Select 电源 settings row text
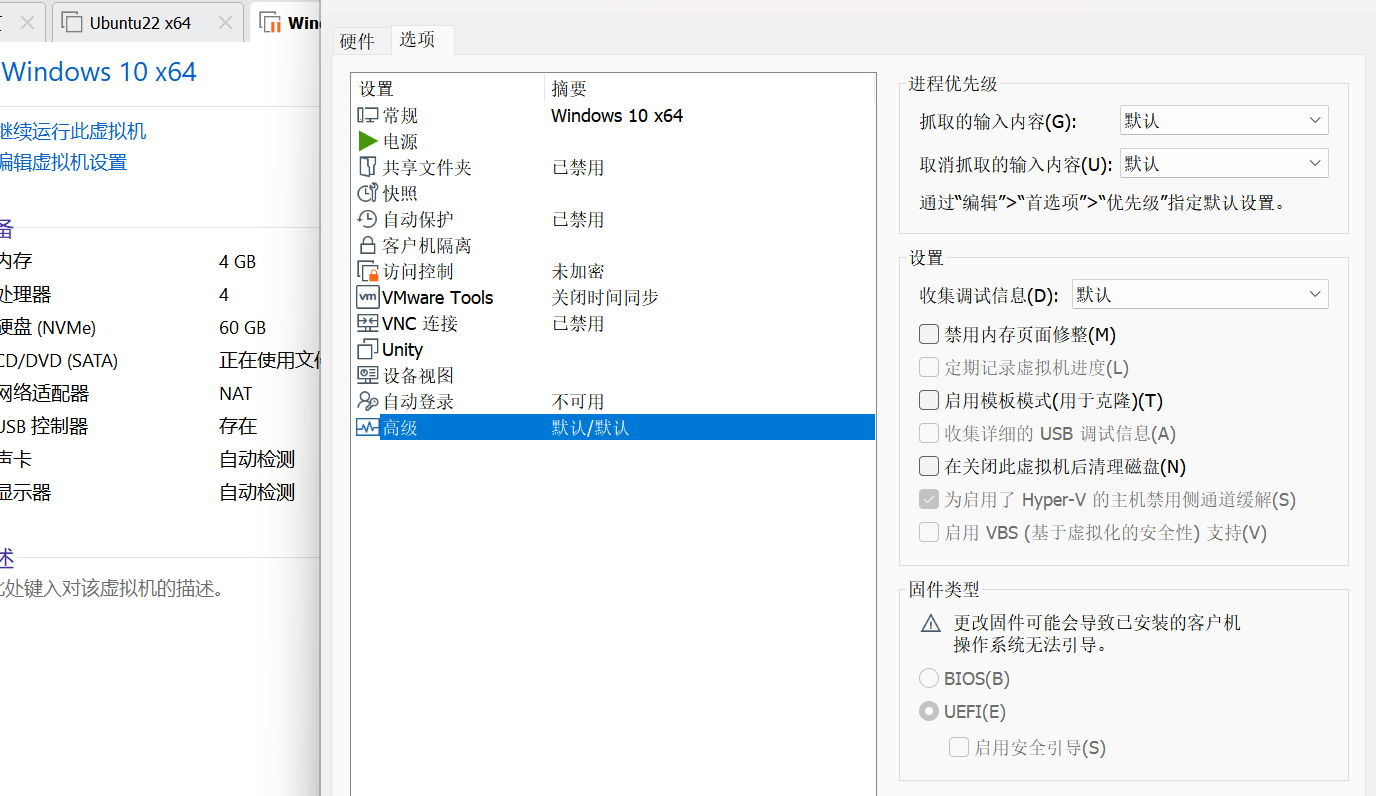This screenshot has width=1376, height=796. pos(400,142)
